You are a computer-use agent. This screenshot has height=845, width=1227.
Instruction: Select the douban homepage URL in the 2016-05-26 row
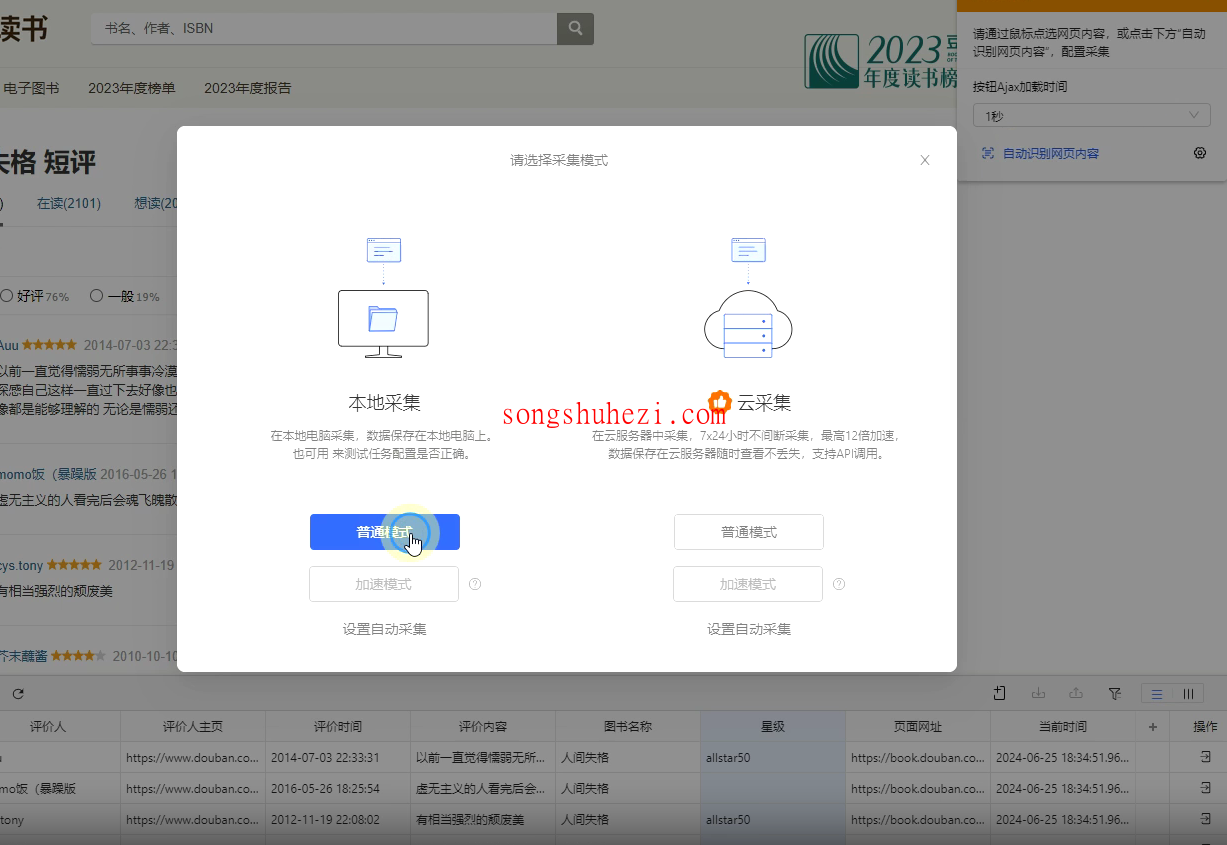coord(193,789)
